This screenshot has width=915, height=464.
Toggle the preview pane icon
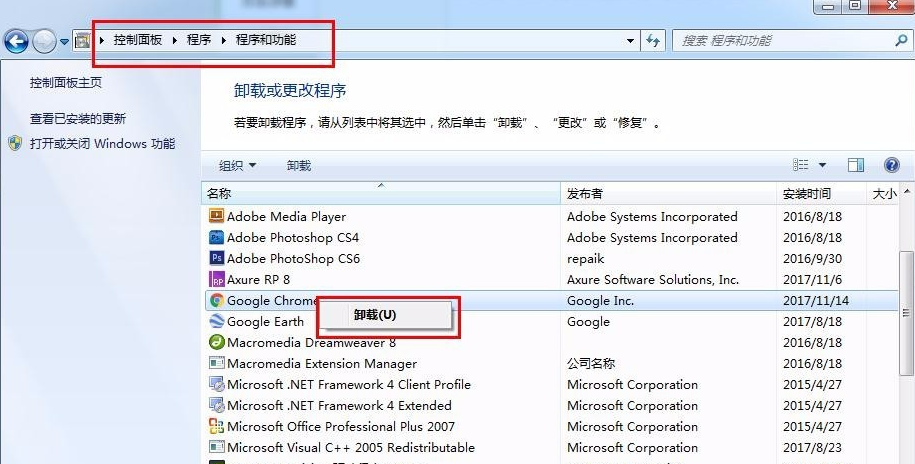point(856,165)
